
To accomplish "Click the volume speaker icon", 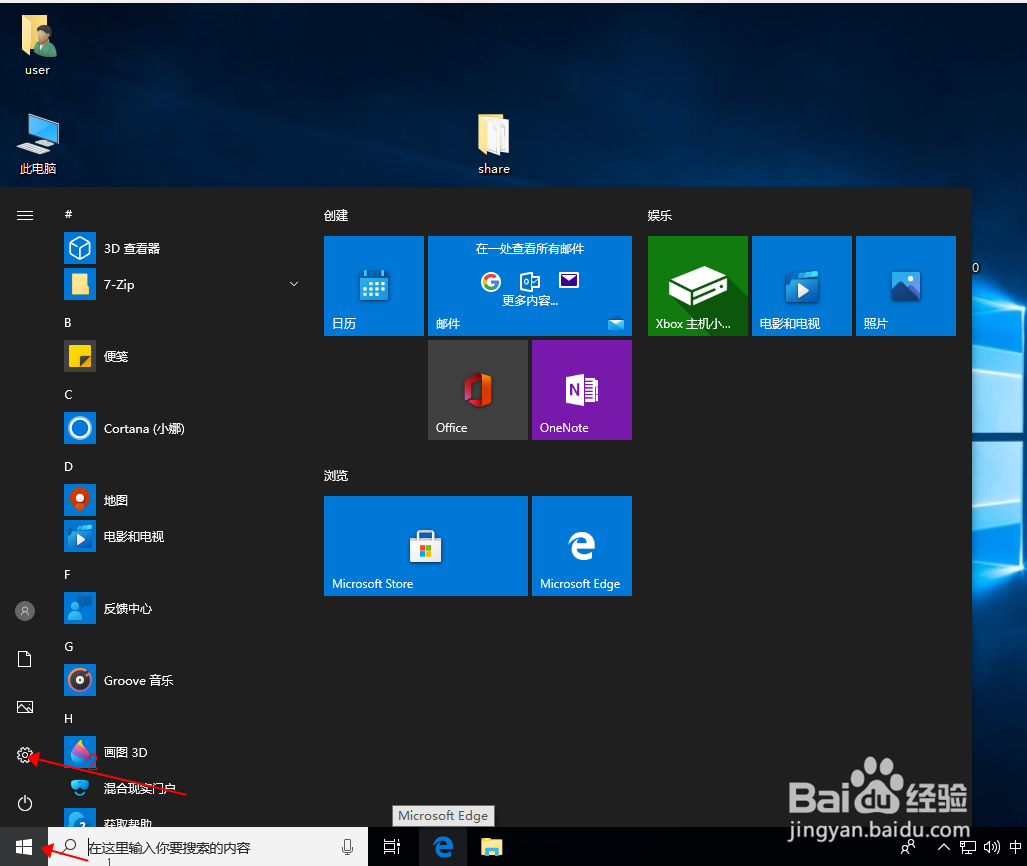I will click(992, 847).
